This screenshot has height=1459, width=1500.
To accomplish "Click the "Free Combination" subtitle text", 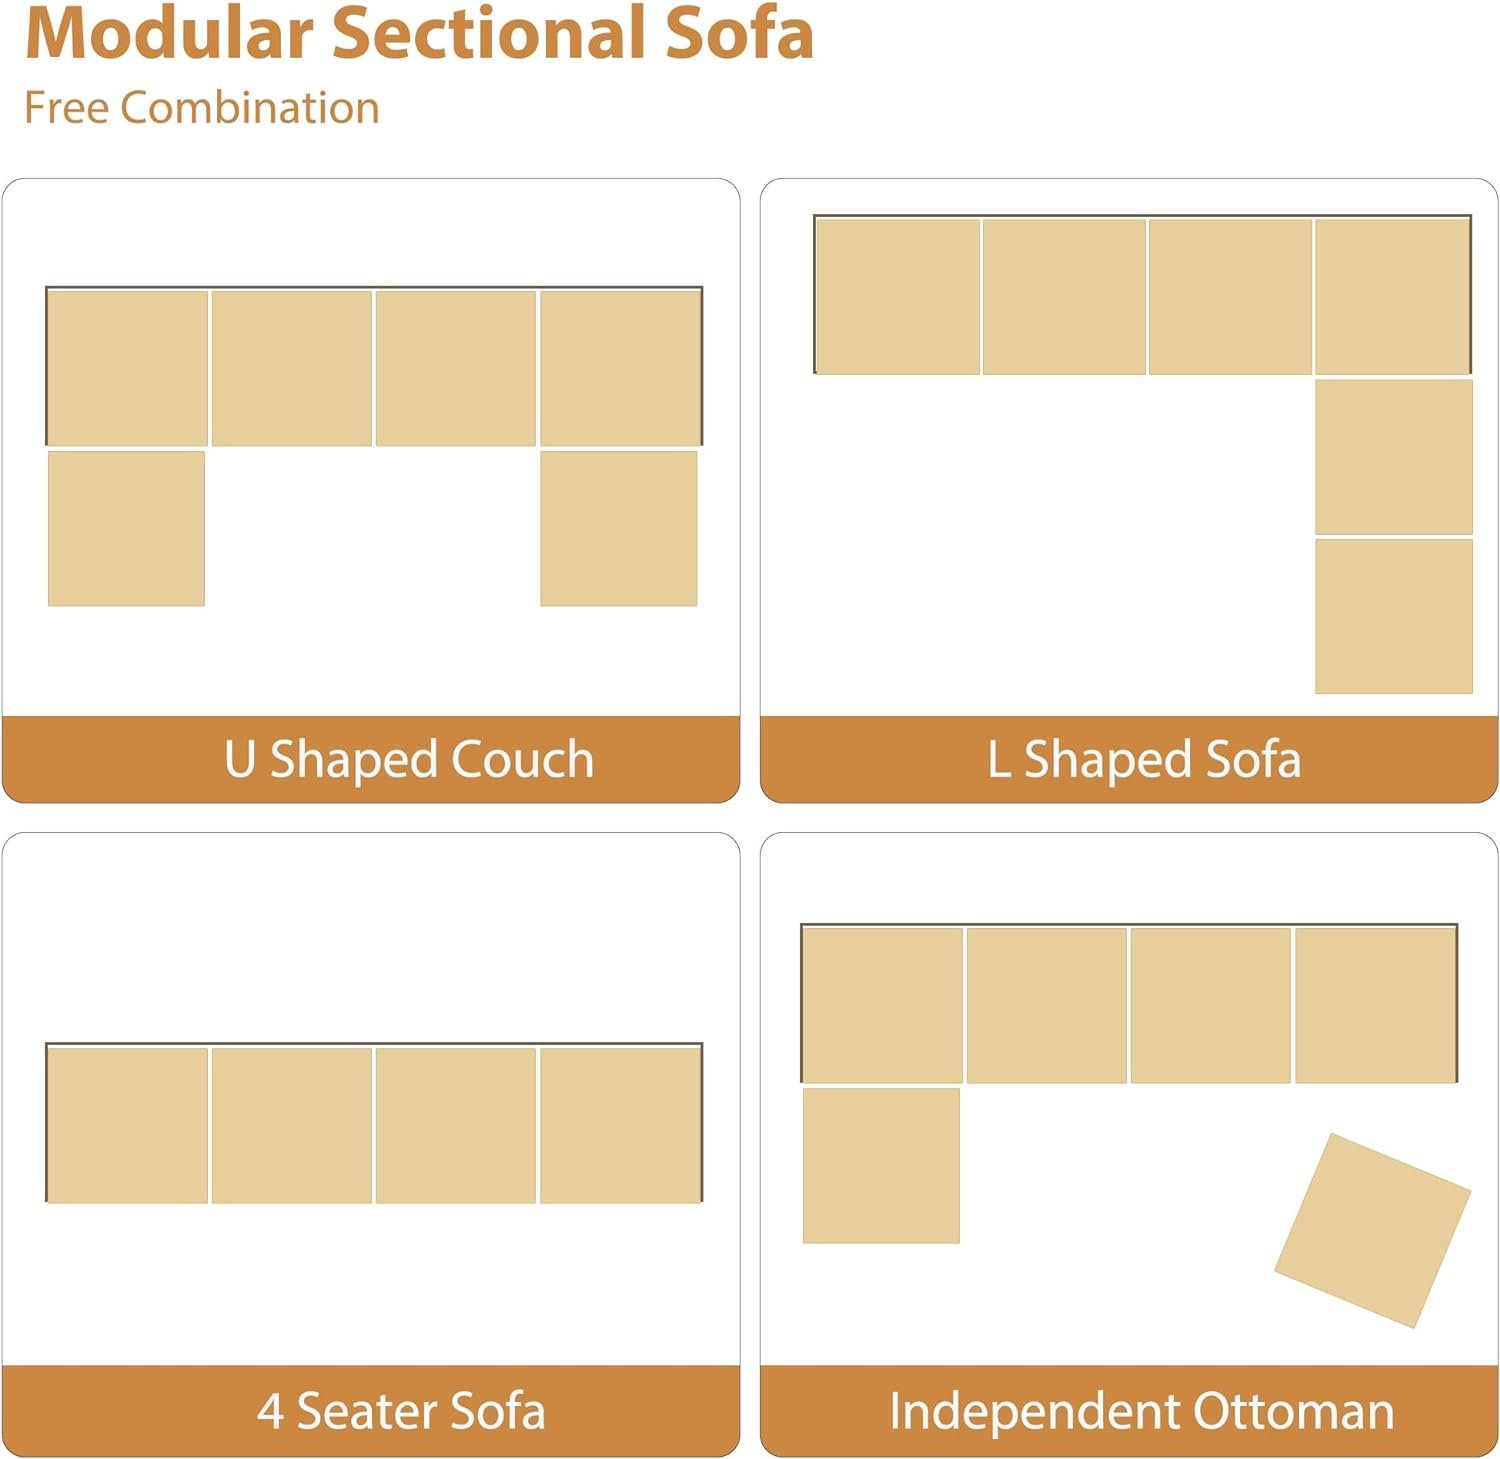I will tap(202, 108).
